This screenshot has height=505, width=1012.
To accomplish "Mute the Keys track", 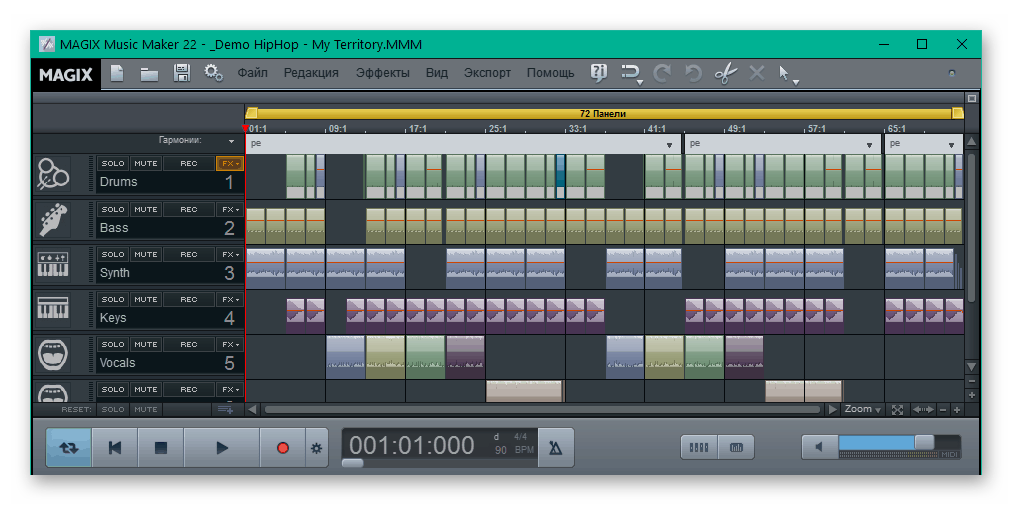I will [x=145, y=300].
